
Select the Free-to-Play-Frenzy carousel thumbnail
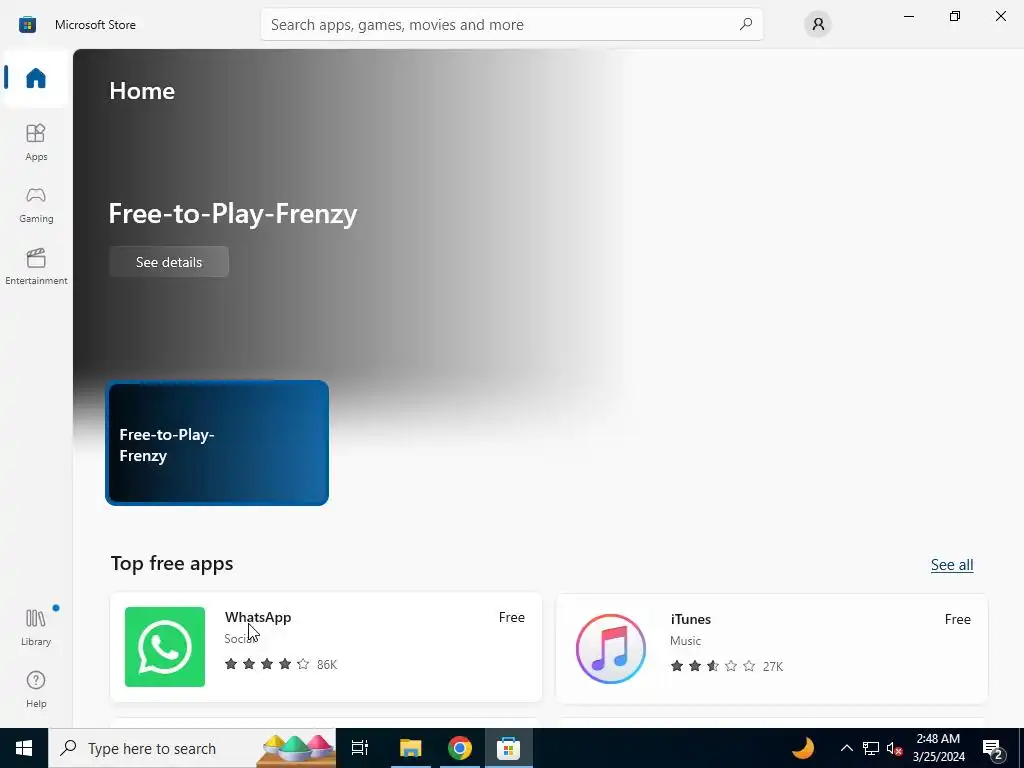pyautogui.click(x=217, y=443)
